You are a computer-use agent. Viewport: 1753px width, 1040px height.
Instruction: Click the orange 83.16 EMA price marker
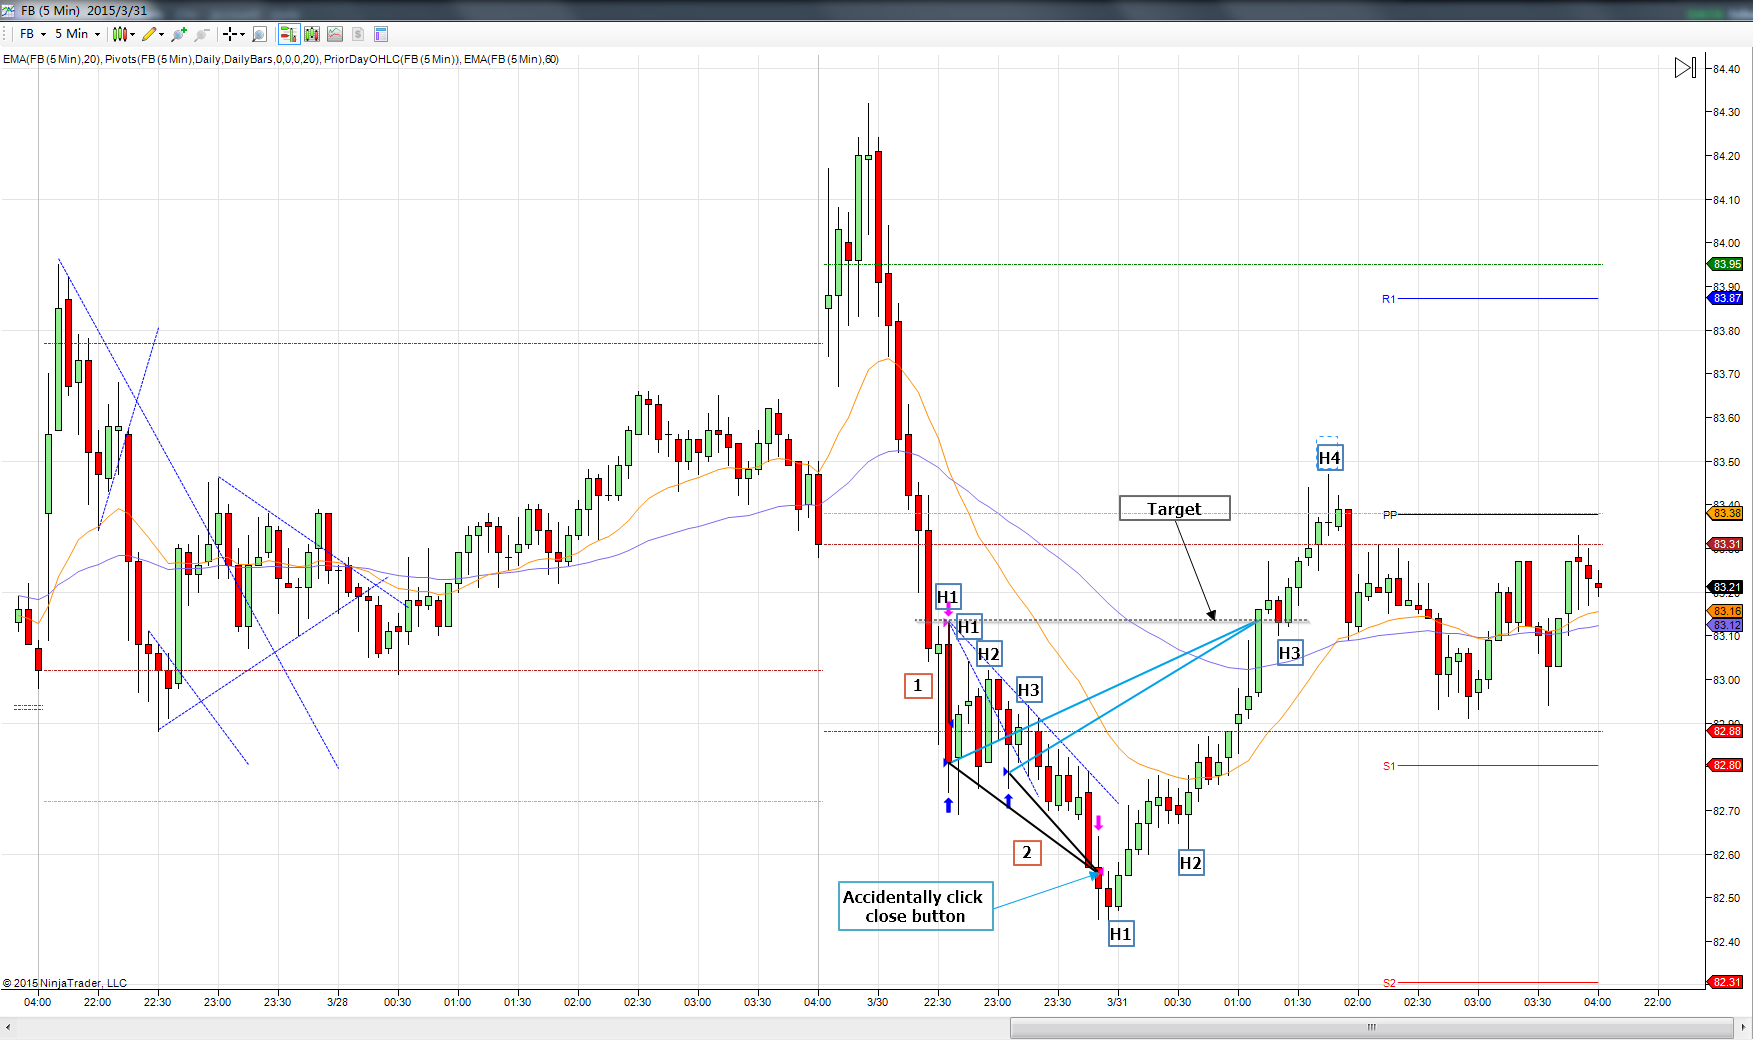click(x=1726, y=611)
